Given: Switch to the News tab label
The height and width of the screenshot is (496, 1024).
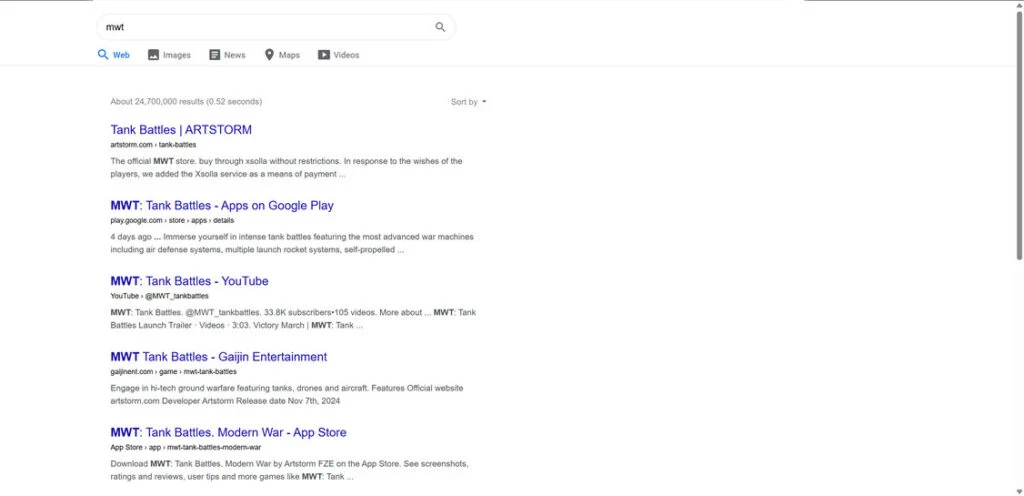Looking at the screenshot, I should coord(234,55).
